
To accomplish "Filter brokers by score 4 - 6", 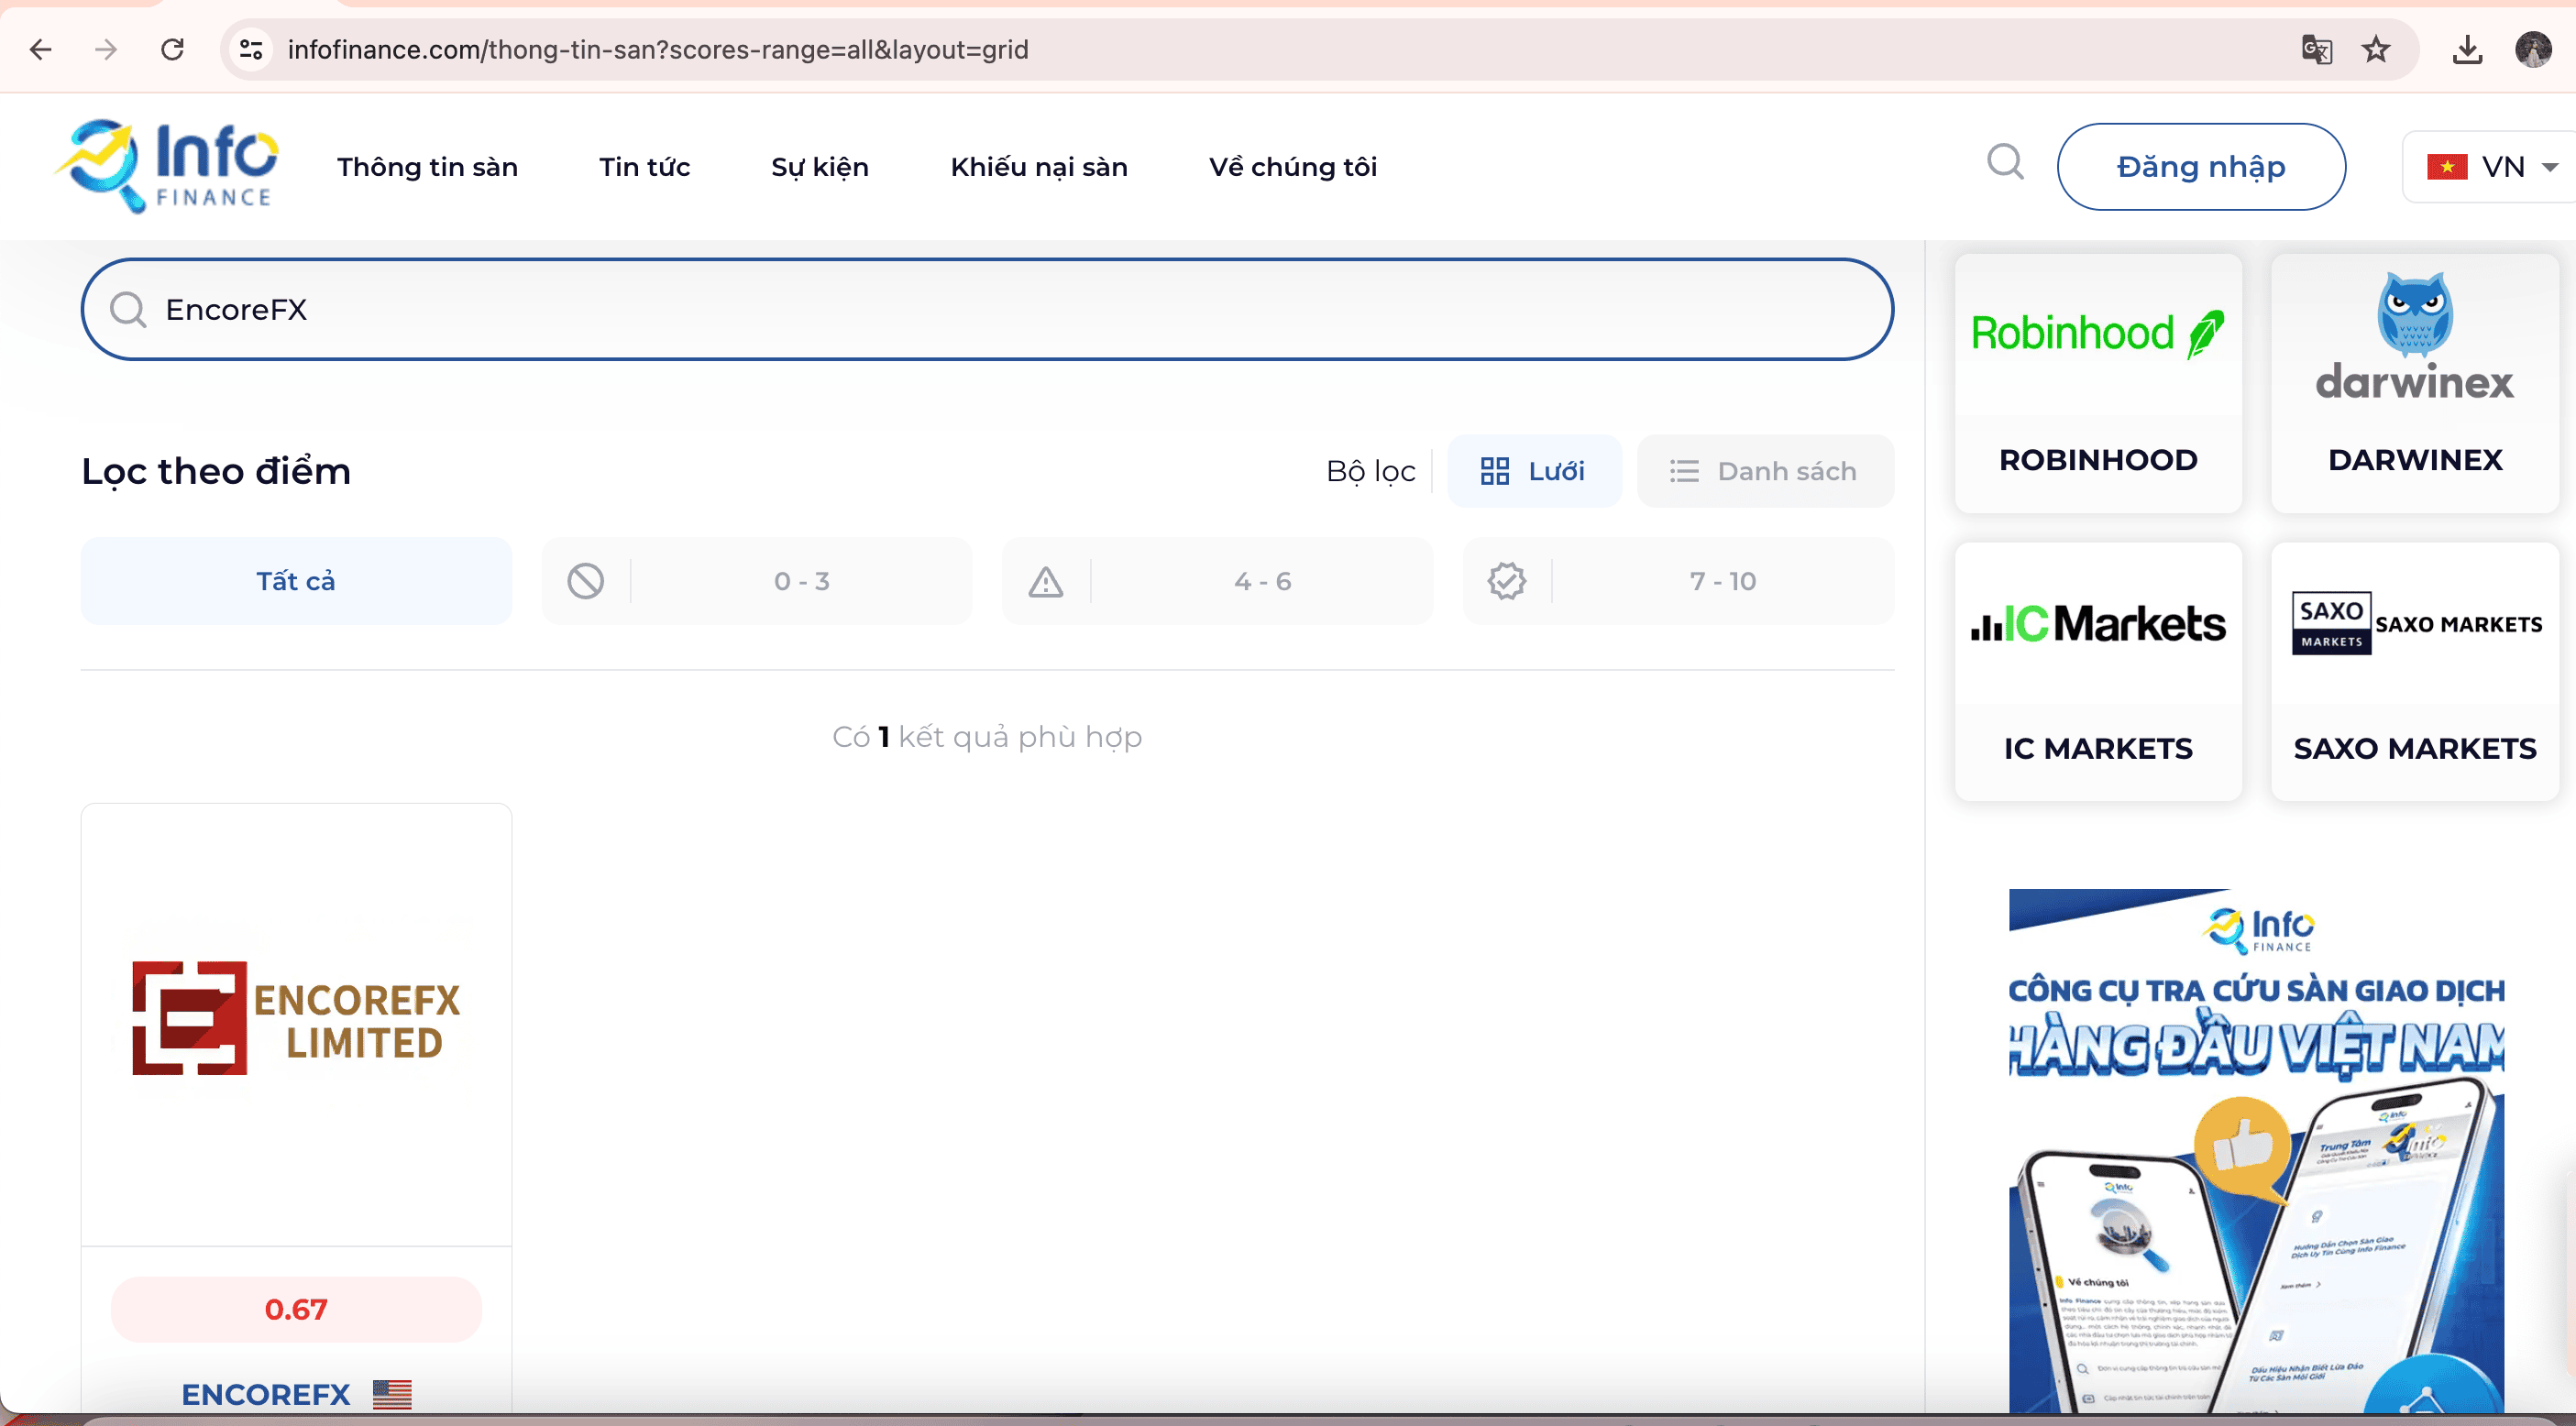I will click(1217, 581).
